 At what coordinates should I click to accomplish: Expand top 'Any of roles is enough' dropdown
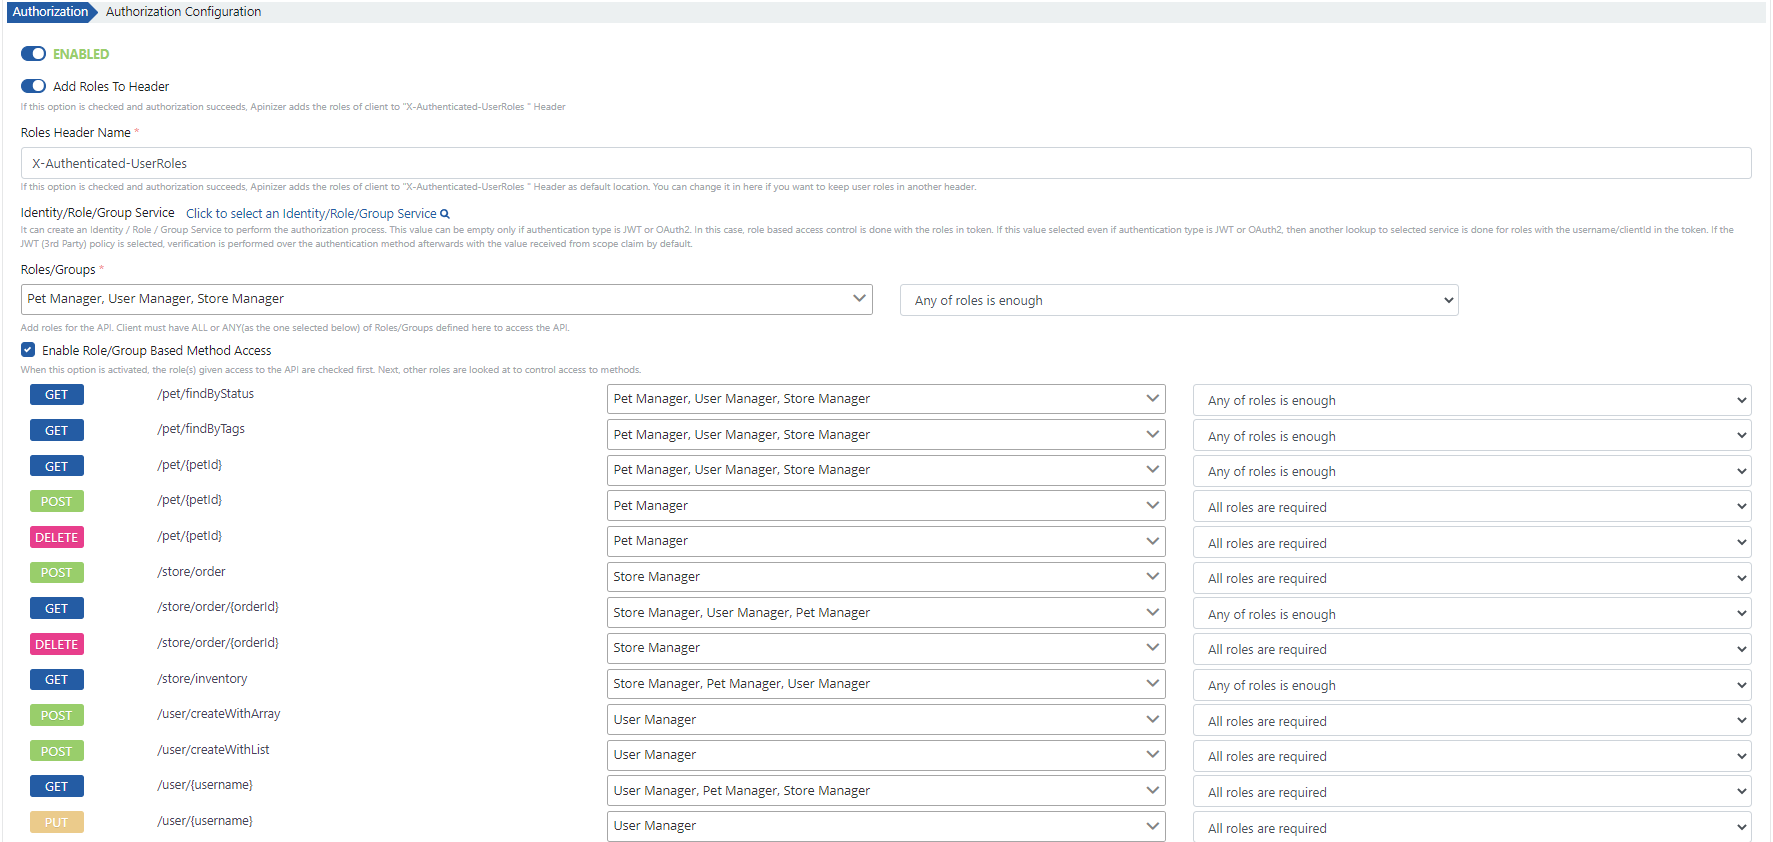pos(1179,300)
